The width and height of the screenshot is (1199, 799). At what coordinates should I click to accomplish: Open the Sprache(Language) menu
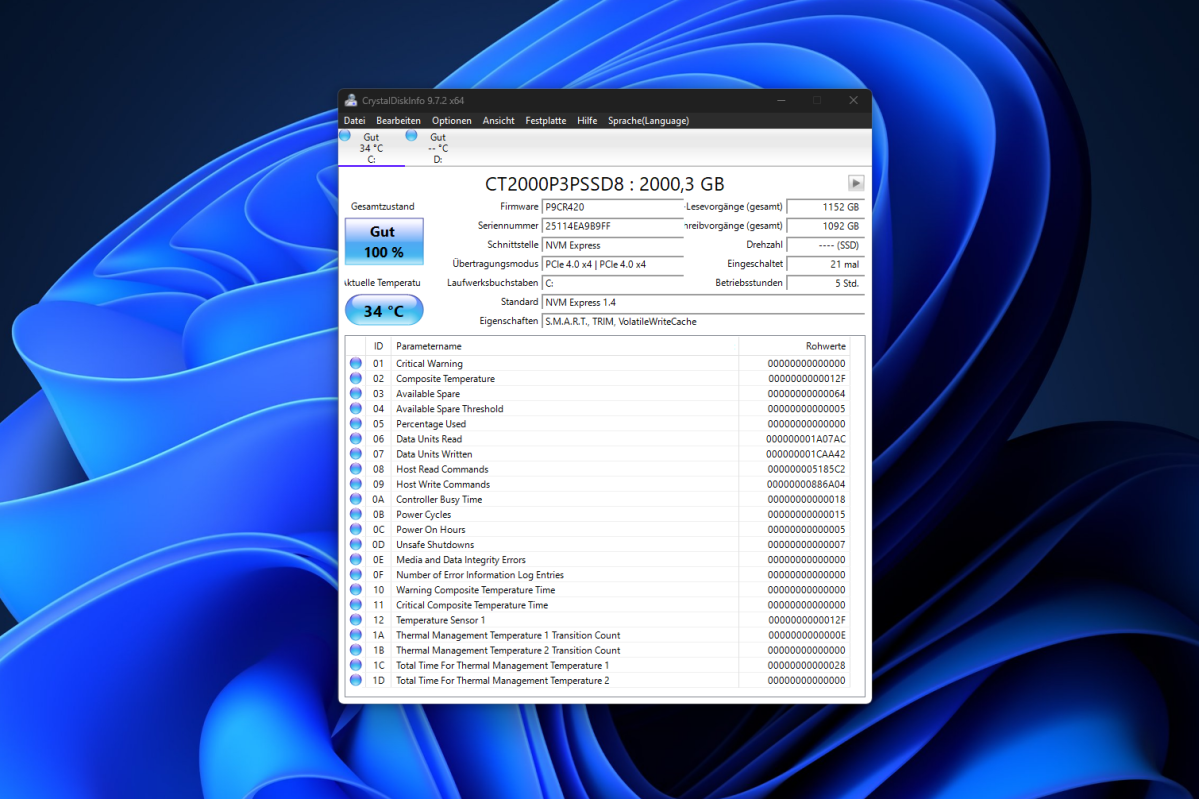point(648,120)
